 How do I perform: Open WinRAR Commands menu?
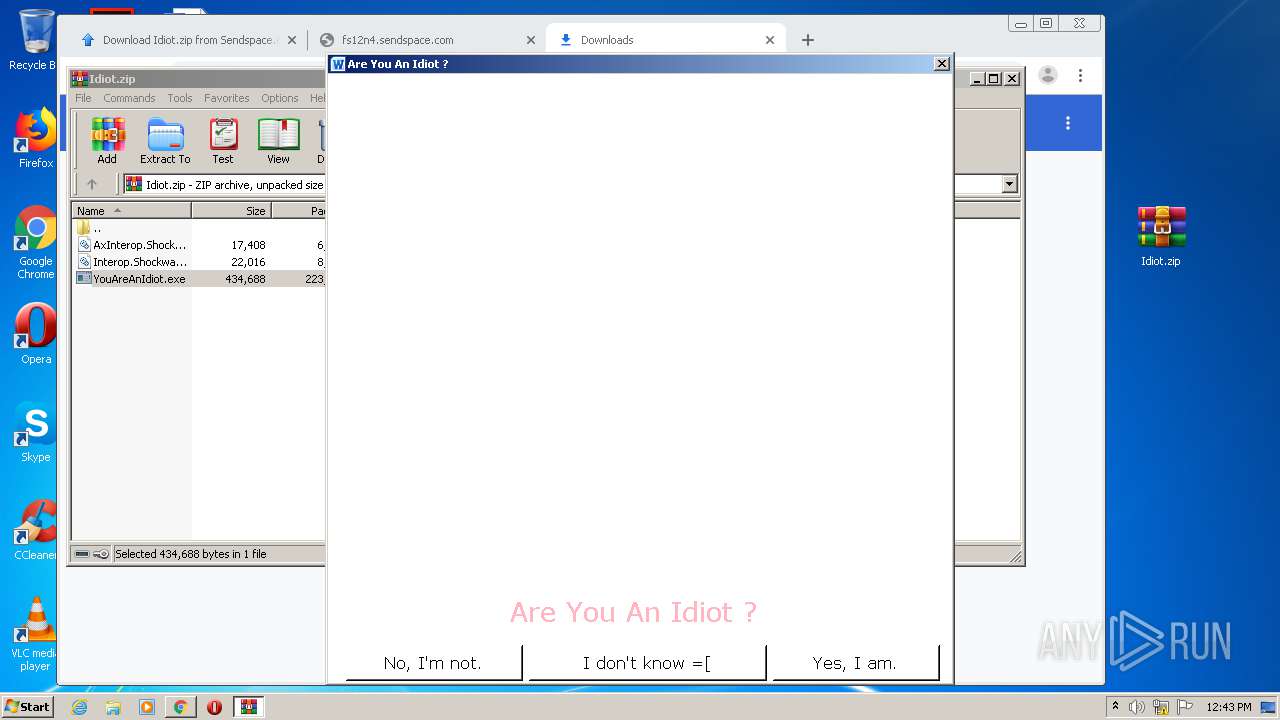[x=129, y=98]
